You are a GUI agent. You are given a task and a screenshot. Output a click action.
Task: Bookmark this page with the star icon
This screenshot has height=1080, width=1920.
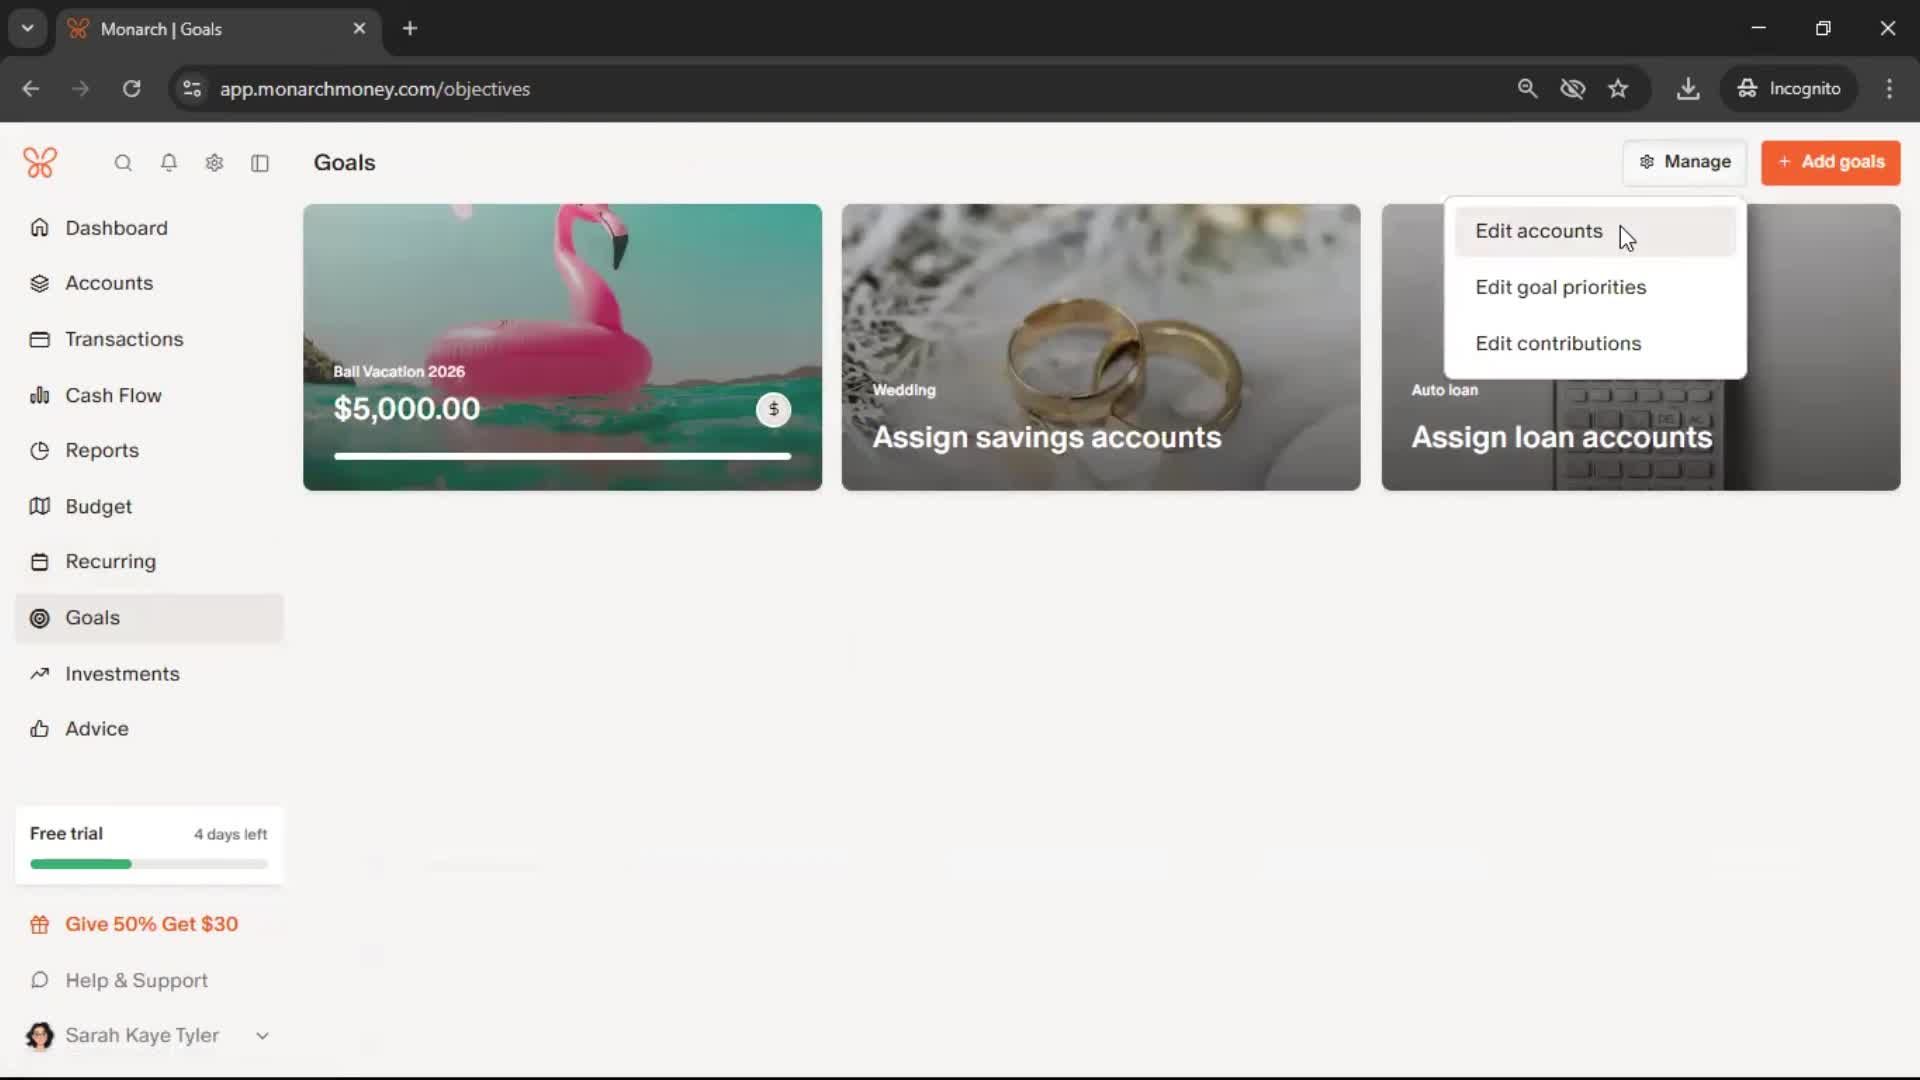tap(1618, 89)
